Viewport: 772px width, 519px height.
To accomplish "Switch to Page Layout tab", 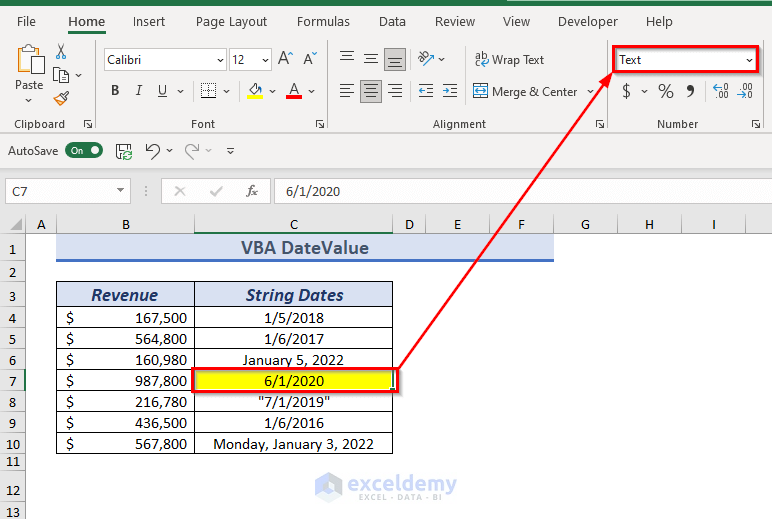I will (231, 22).
